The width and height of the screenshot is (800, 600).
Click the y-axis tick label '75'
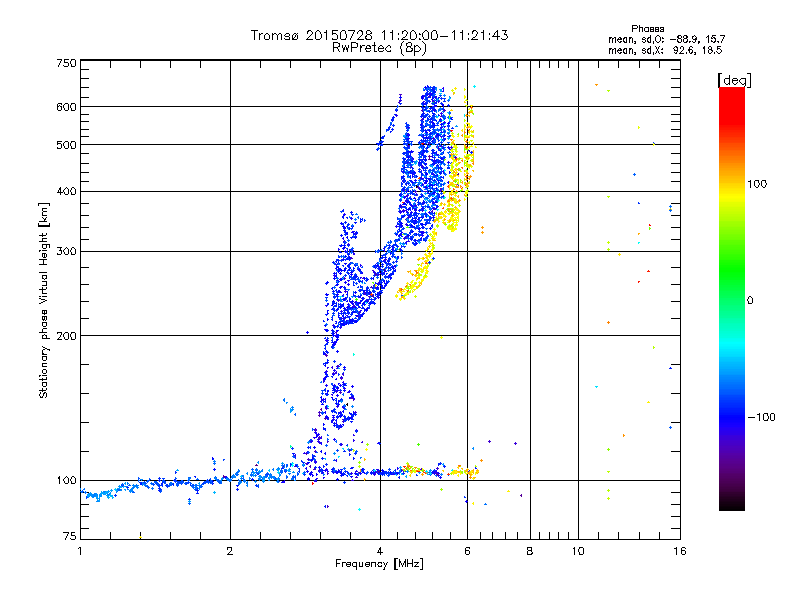pos(70,536)
